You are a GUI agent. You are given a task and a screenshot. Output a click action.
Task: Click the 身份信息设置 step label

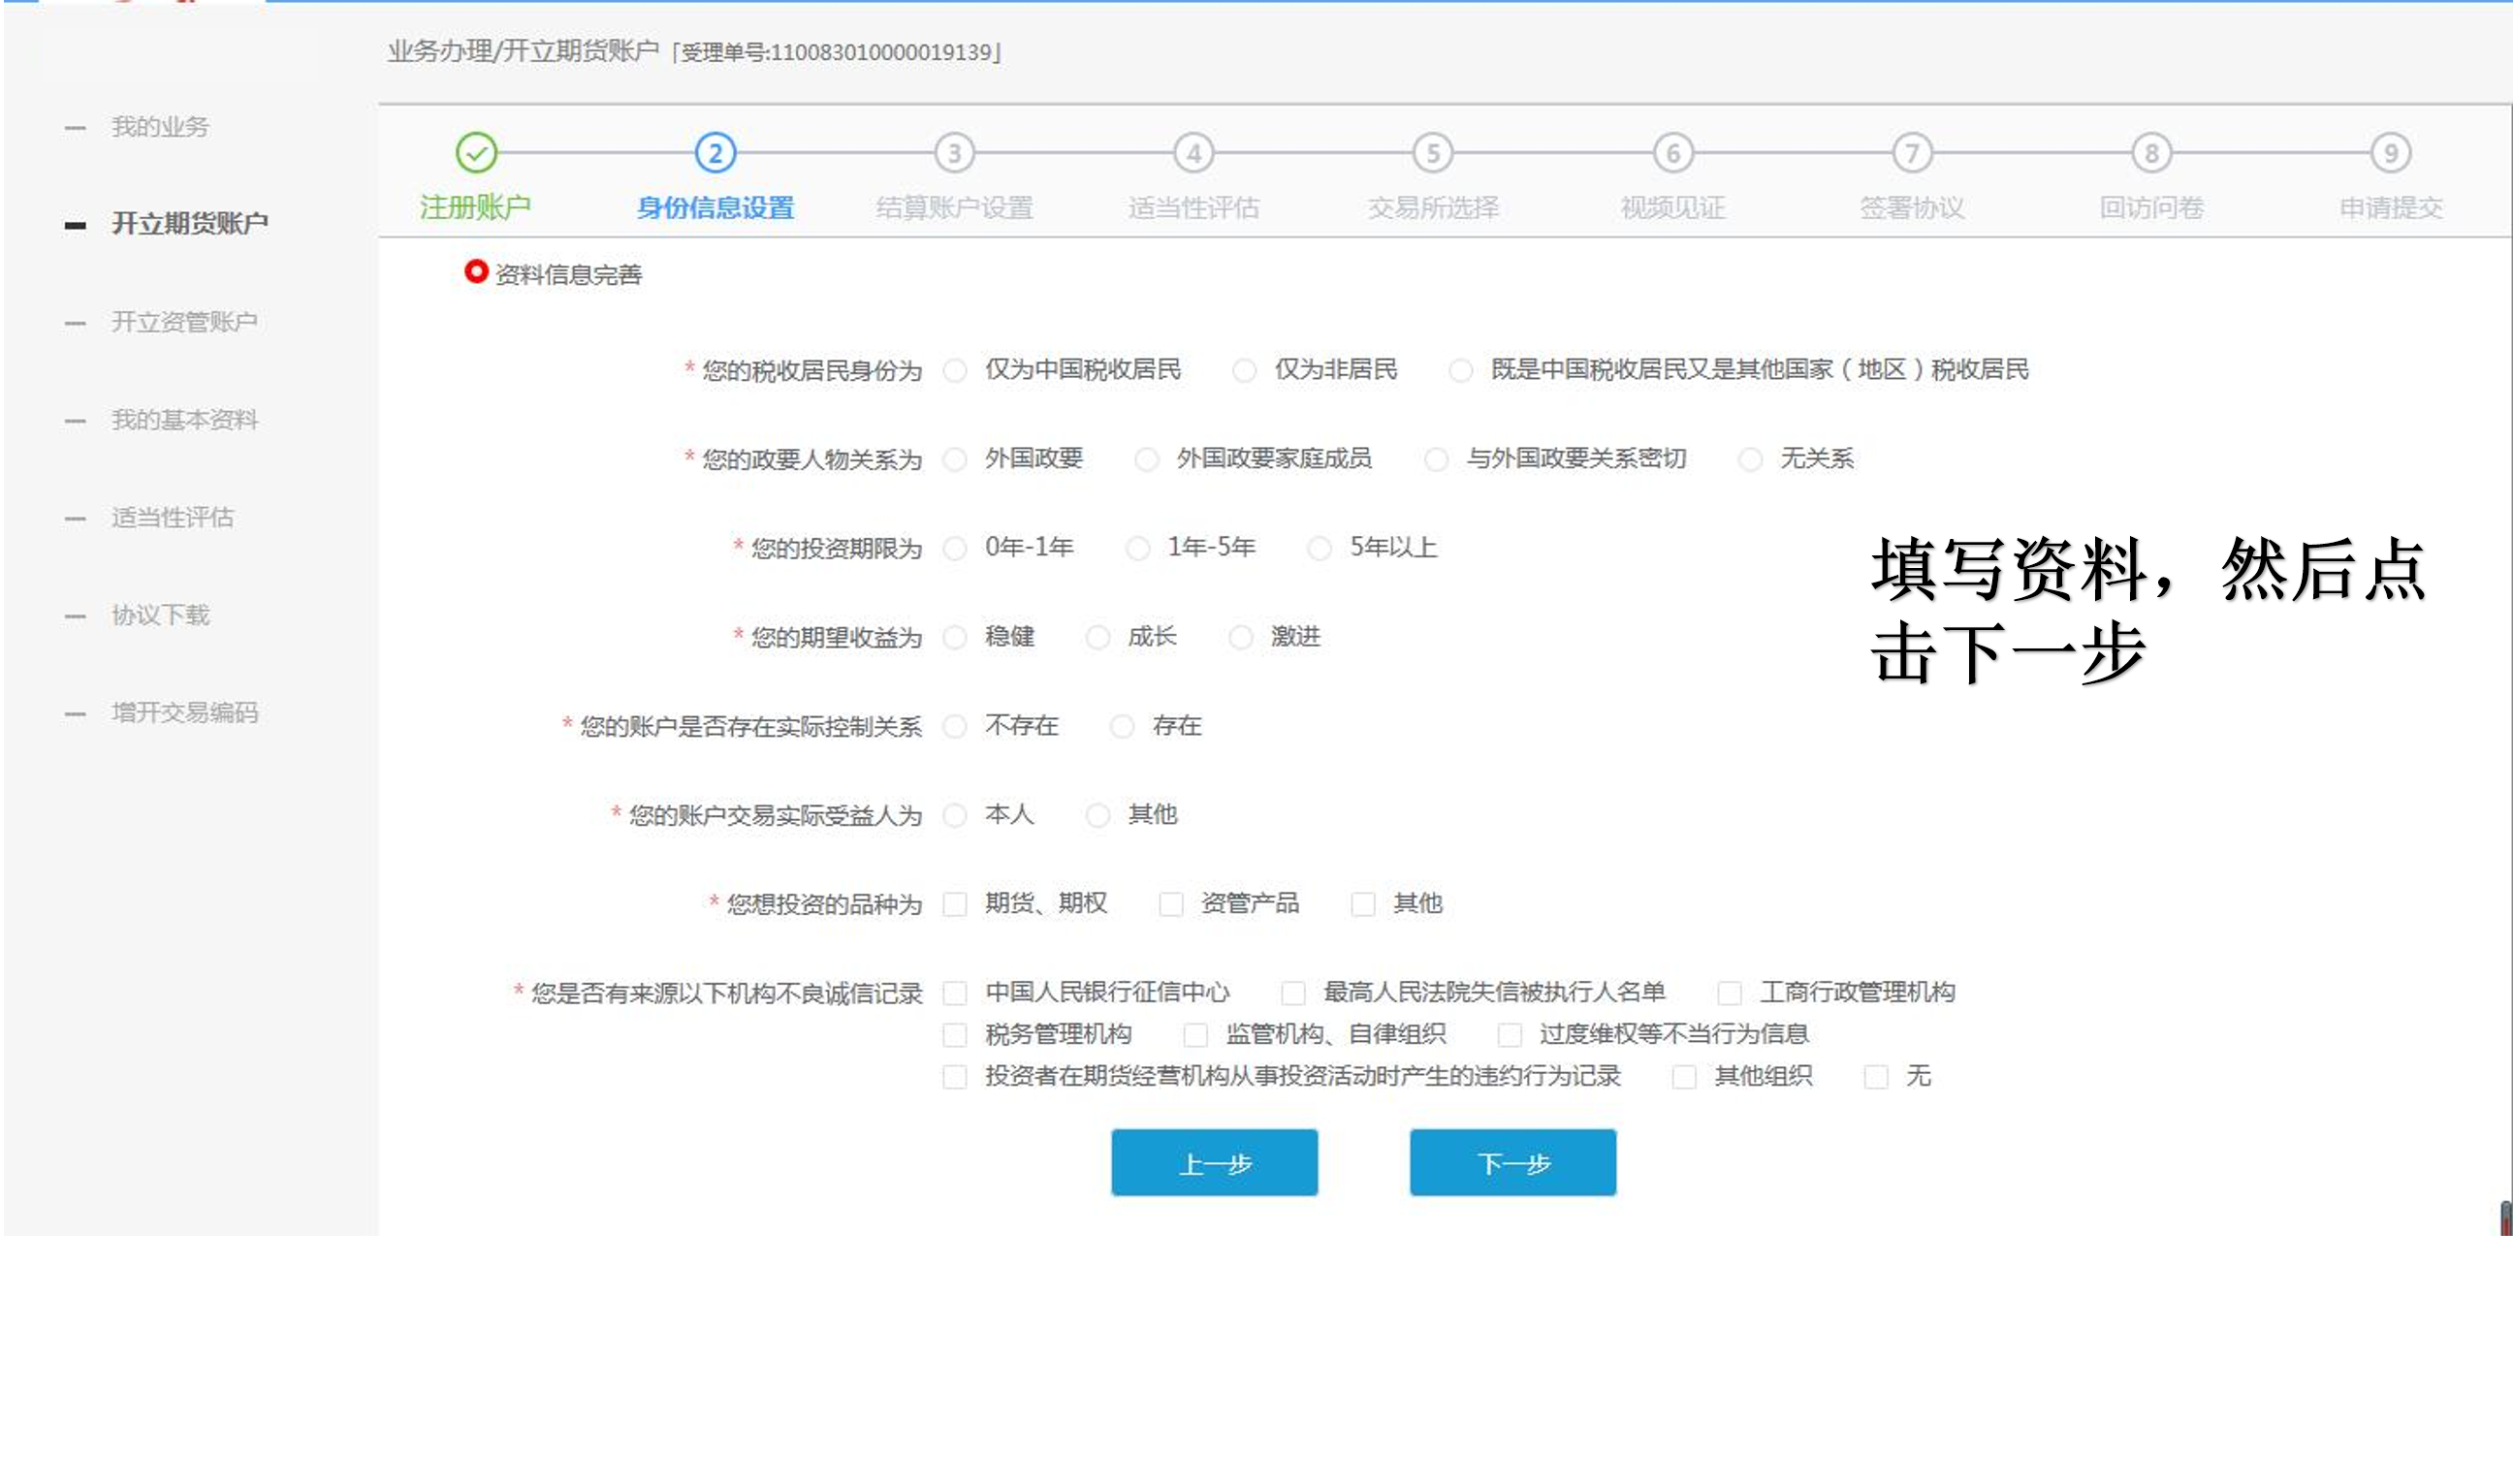[x=715, y=208]
